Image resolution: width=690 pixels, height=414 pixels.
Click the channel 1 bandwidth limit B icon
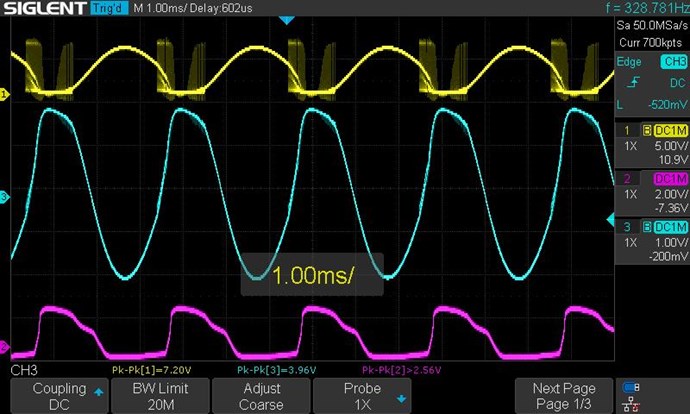point(647,131)
